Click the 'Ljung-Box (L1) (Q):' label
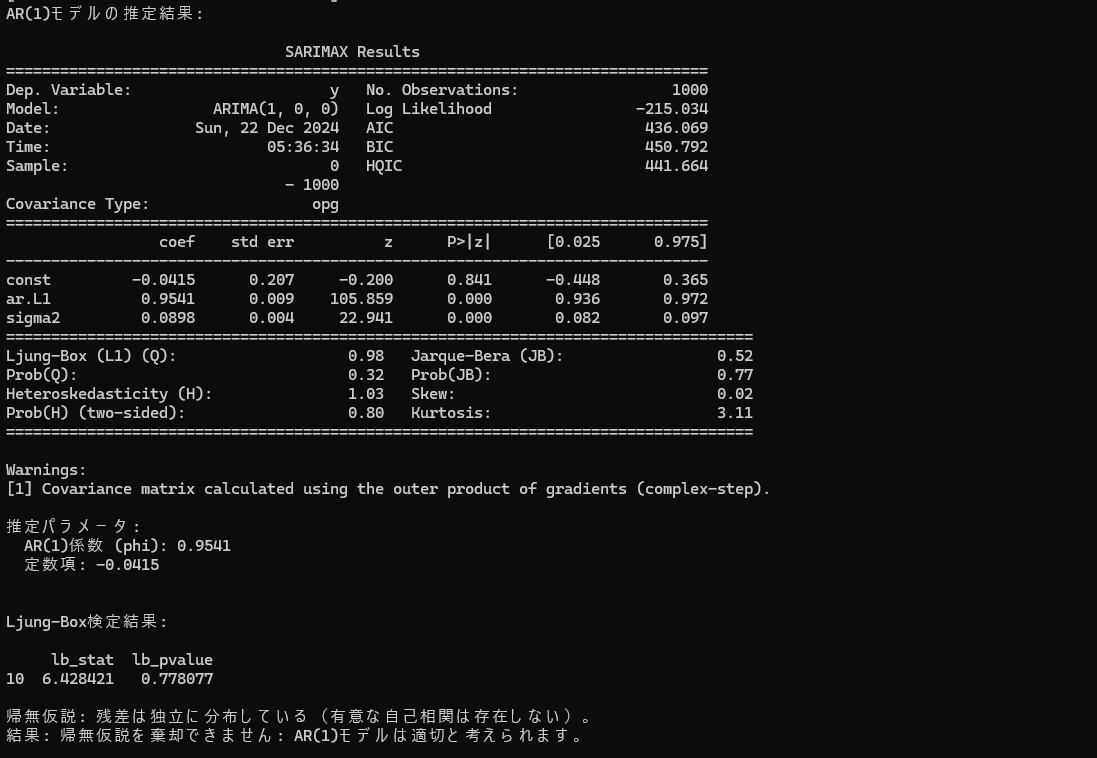Viewport: 1097px width, 758px height. click(x=91, y=356)
